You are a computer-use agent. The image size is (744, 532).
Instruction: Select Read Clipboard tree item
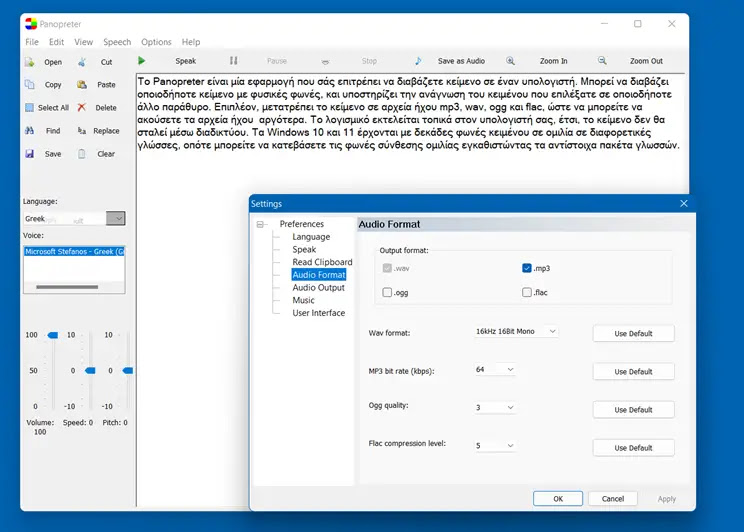(322, 262)
